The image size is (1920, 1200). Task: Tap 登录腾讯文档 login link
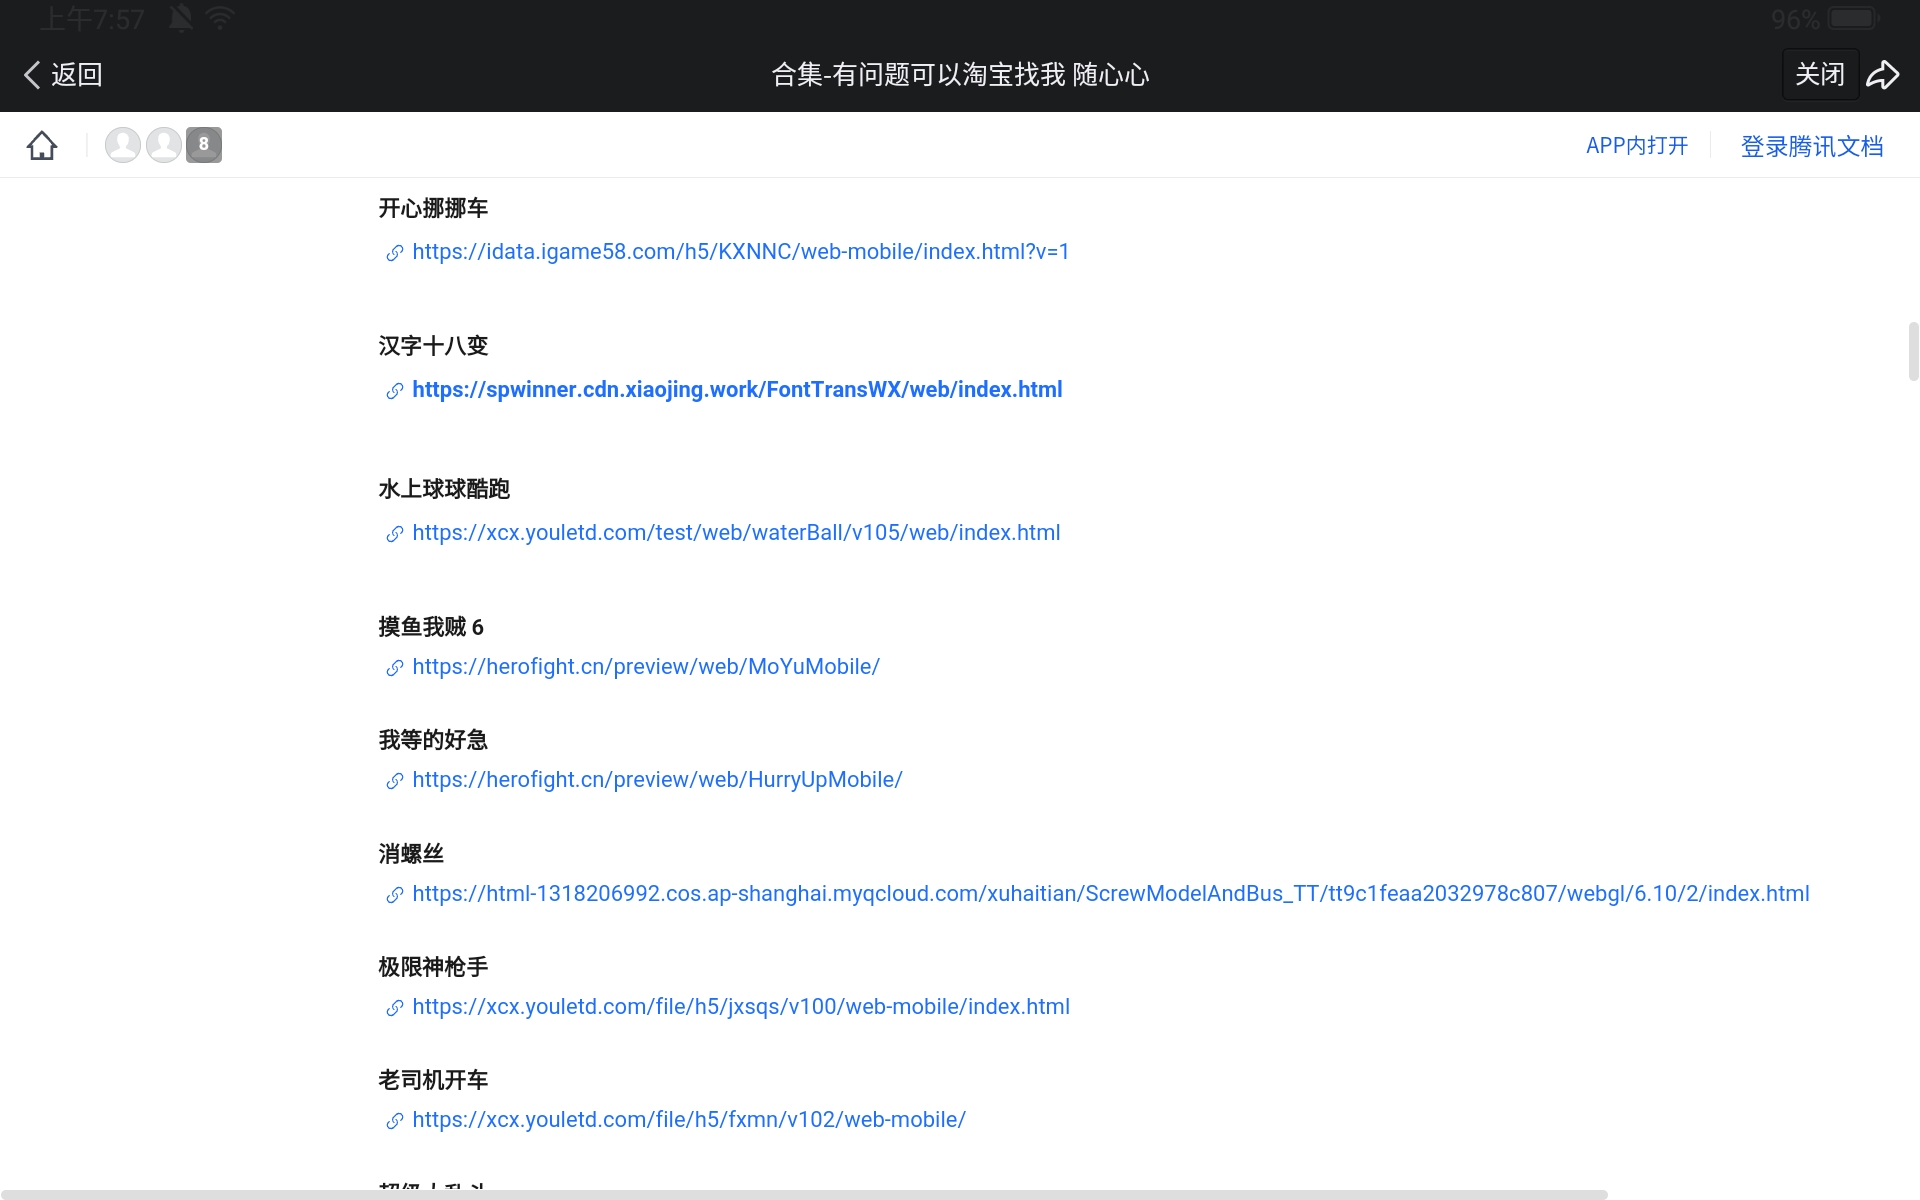click(x=1811, y=146)
